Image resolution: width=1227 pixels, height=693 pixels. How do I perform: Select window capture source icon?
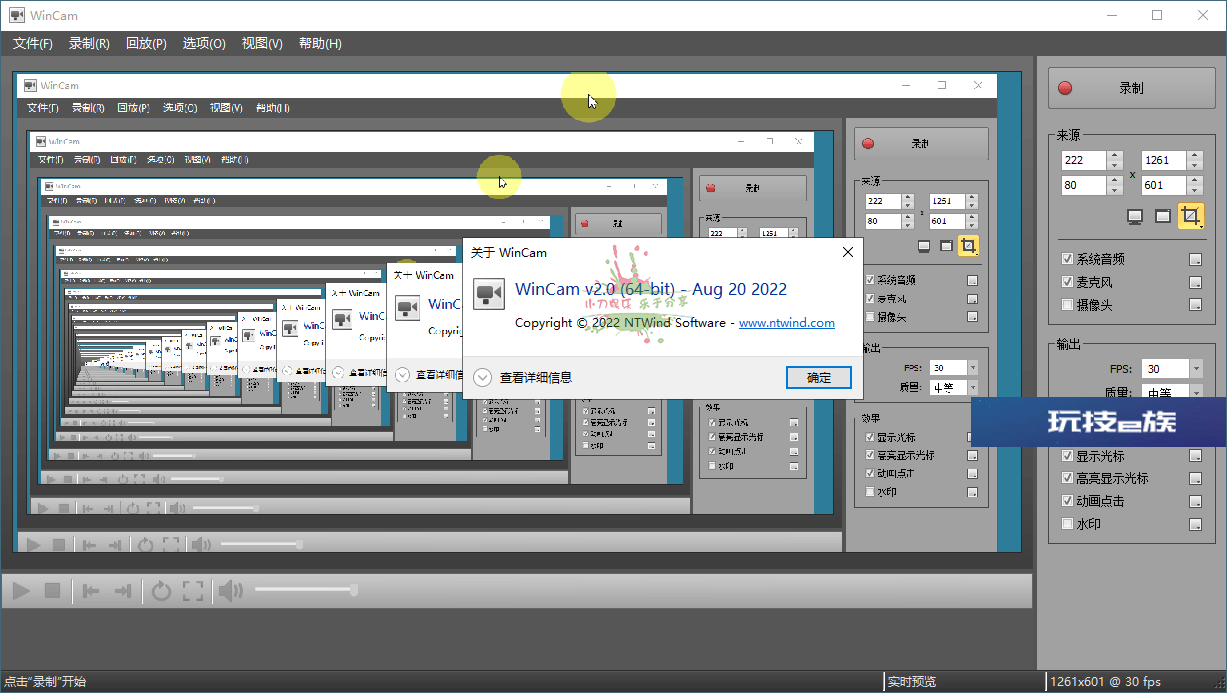(1162, 216)
